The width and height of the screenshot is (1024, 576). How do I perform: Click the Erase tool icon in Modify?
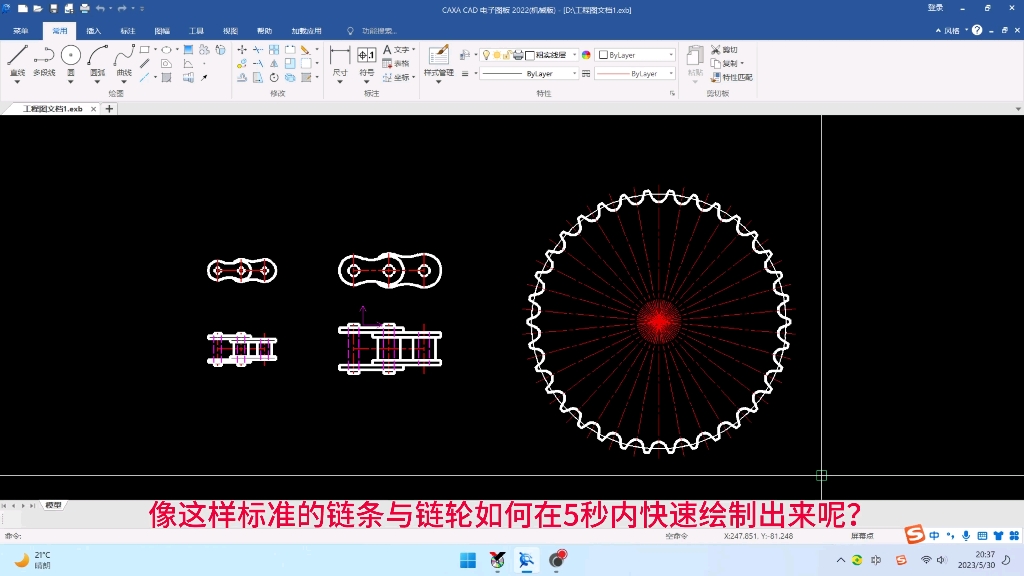point(305,50)
